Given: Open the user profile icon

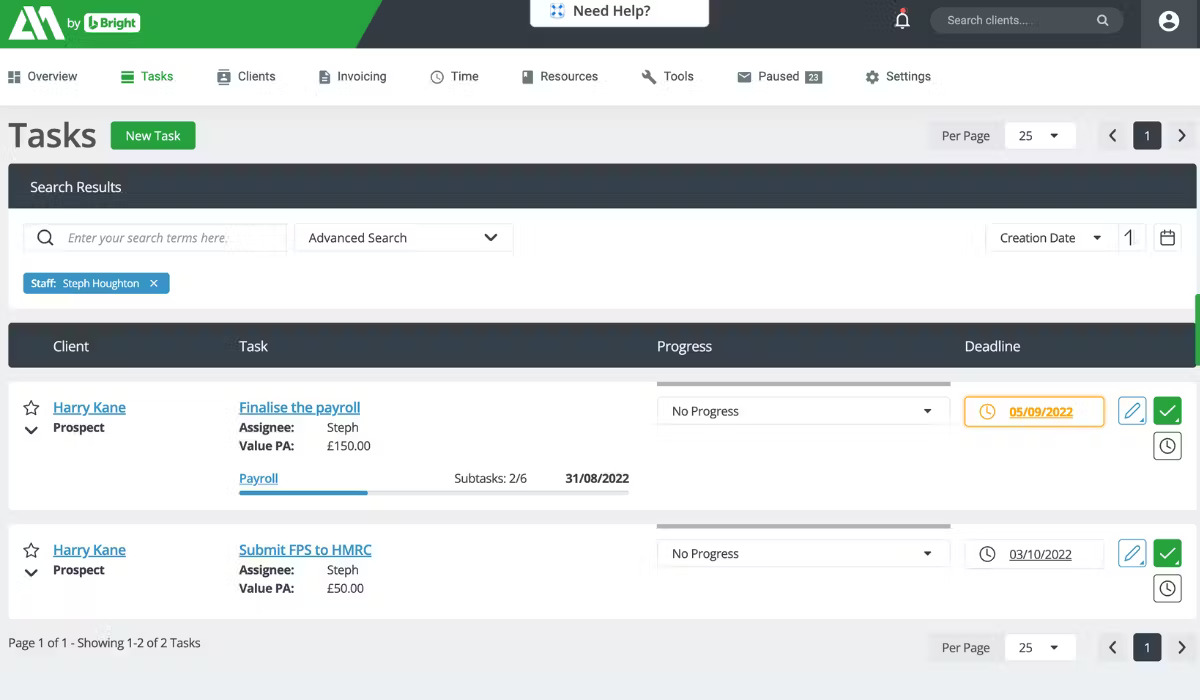Looking at the screenshot, I should [1169, 21].
